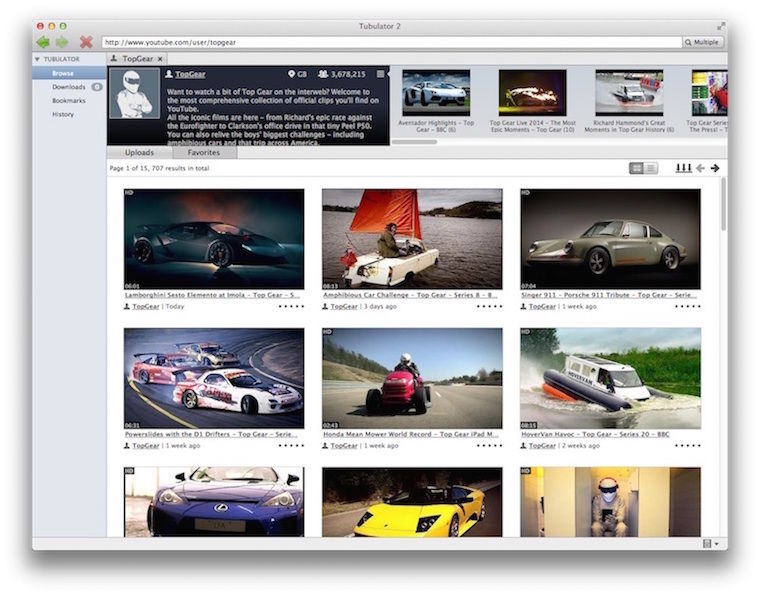Screen dimensions: 760x595
Task: Click the rating dots under Singer 911 video
Action: [x=688, y=306]
